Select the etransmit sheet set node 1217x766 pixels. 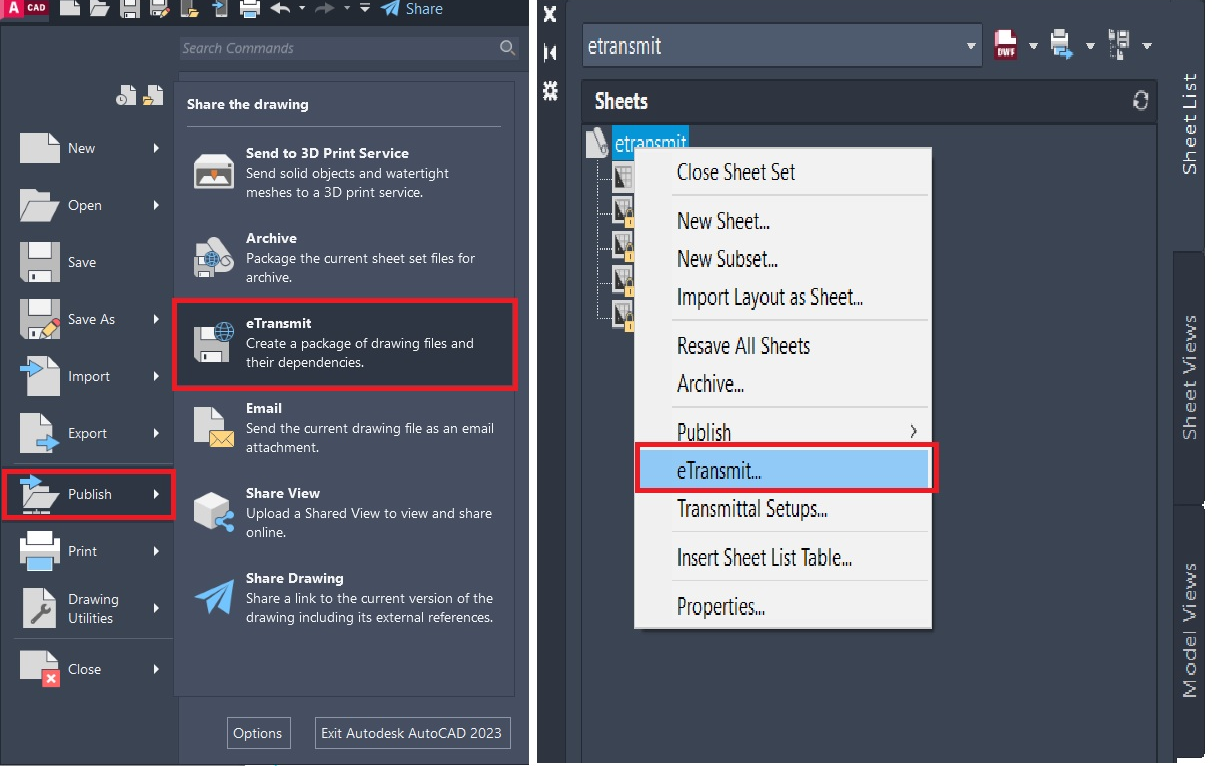tap(650, 142)
